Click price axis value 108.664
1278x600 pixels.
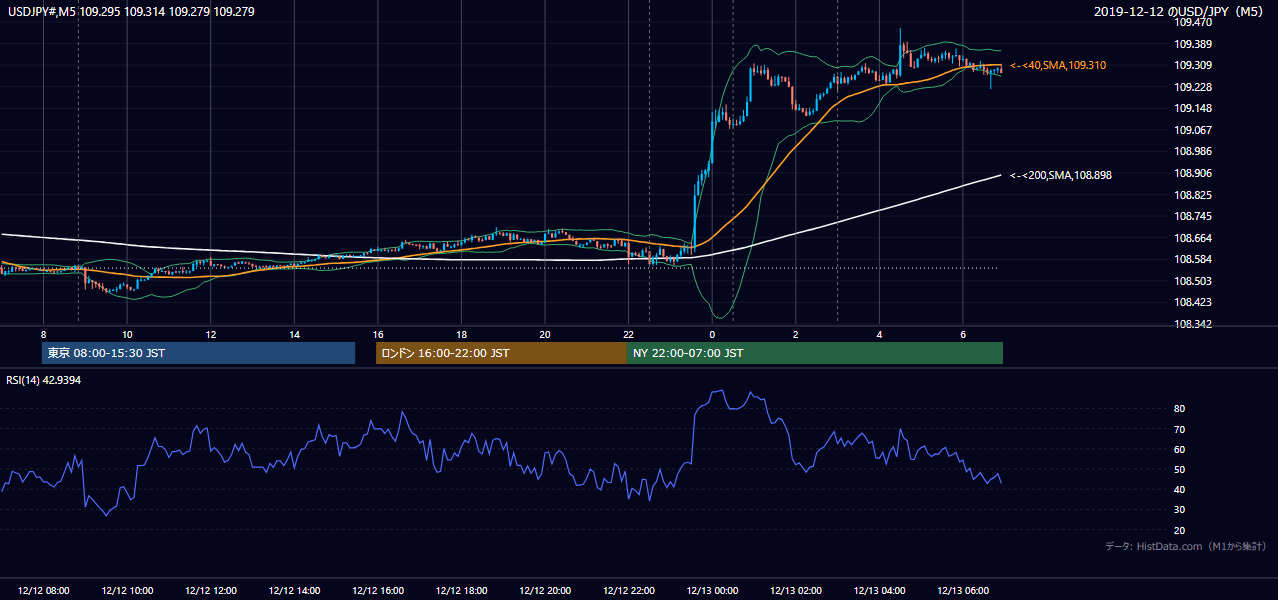point(1193,238)
